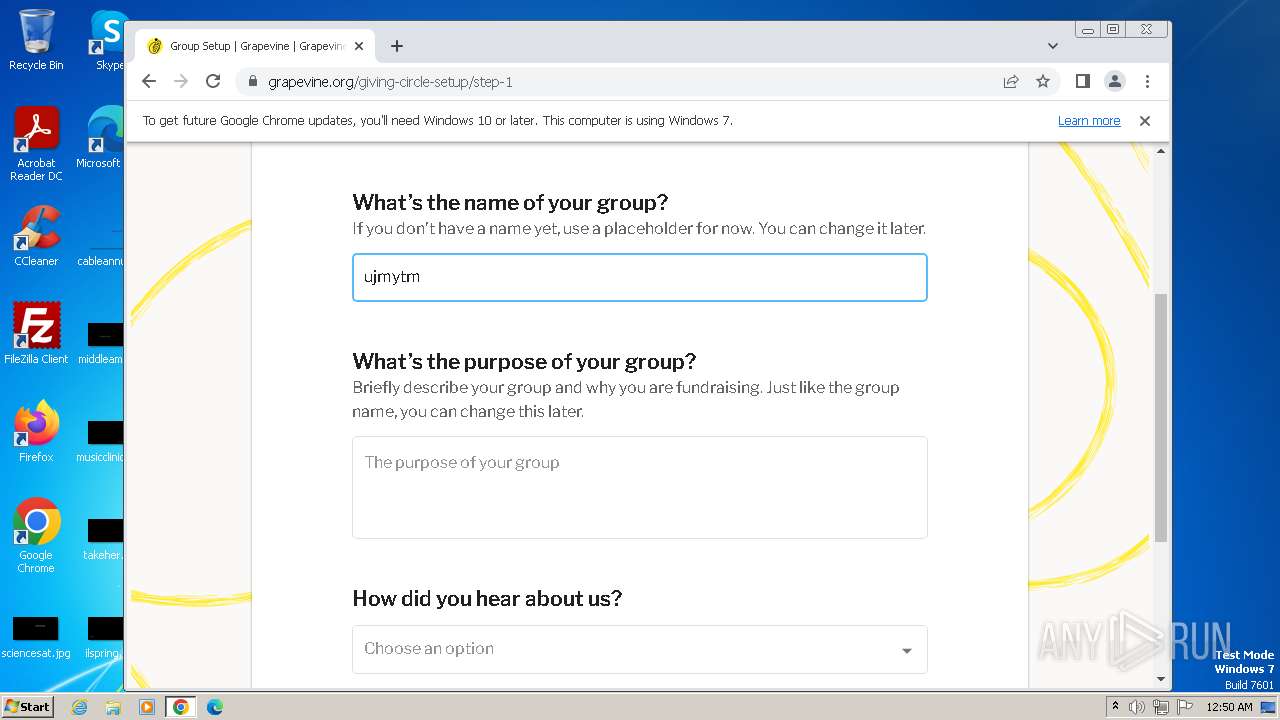Click the volume speaker tray icon

[x=1137, y=707]
